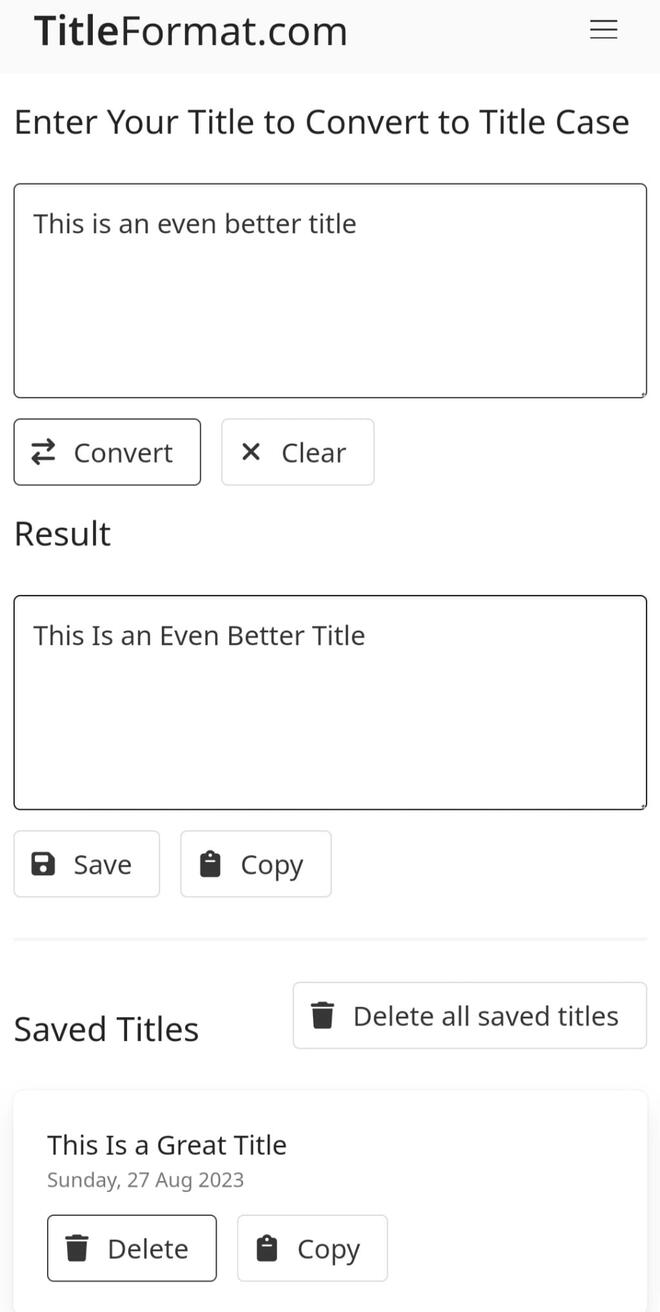Convert the entered title

(107, 452)
